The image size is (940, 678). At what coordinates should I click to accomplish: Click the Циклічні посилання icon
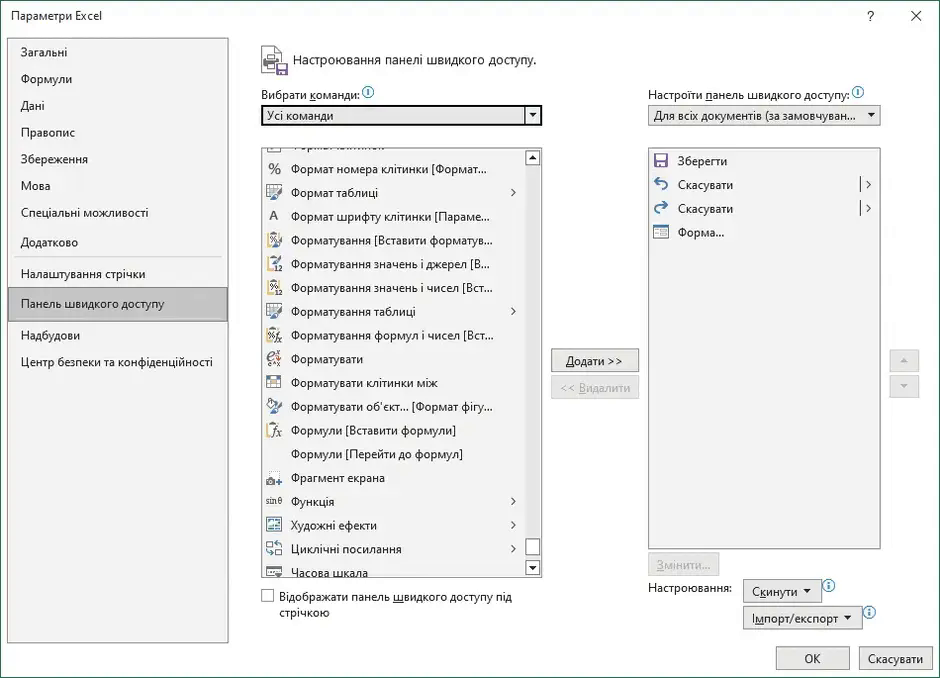[274, 548]
